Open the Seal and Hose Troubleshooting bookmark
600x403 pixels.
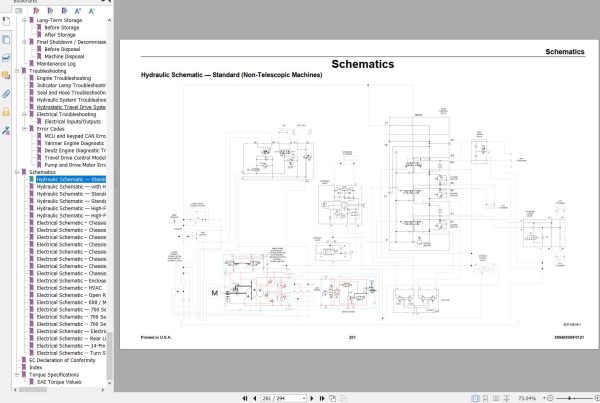pos(71,93)
